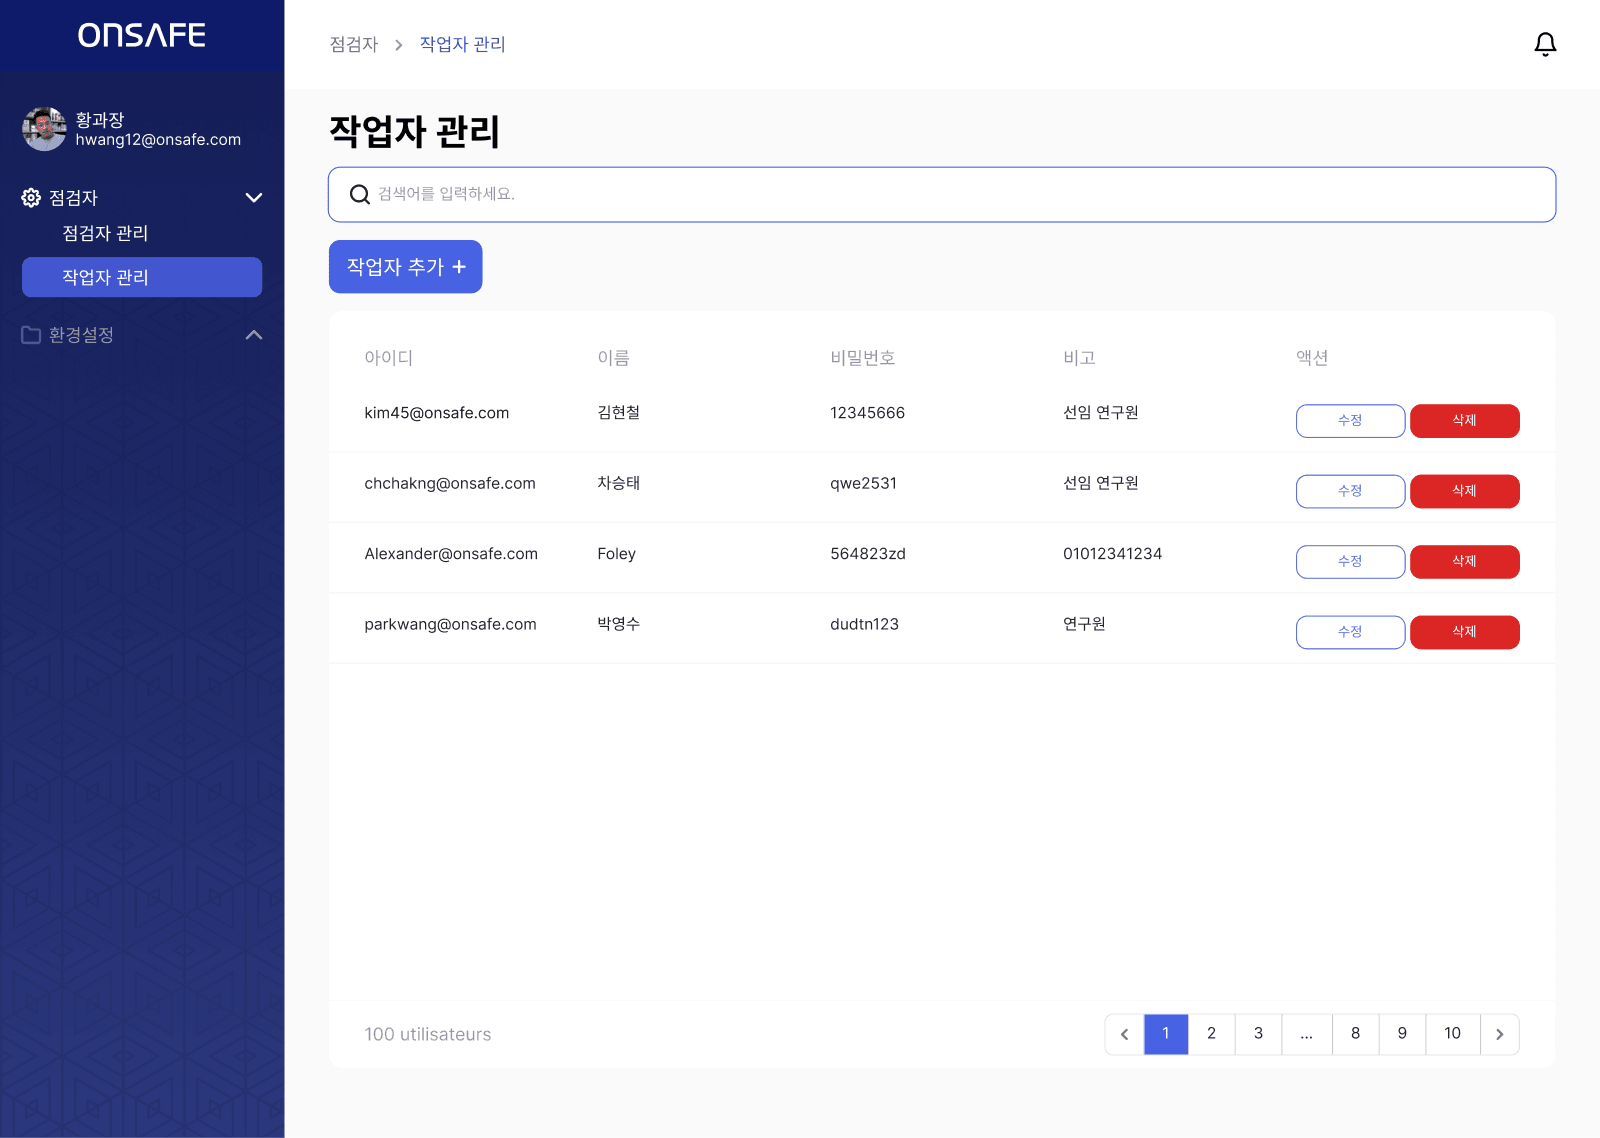Collapse the 점검자 section chevron
1600x1138 pixels.
(x=254, y=197)
